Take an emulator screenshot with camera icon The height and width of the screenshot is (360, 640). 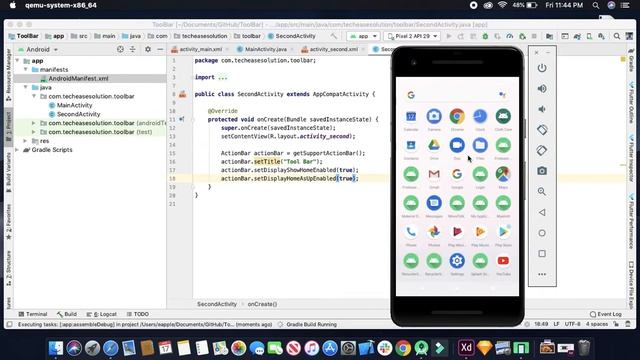click(542, 171)
